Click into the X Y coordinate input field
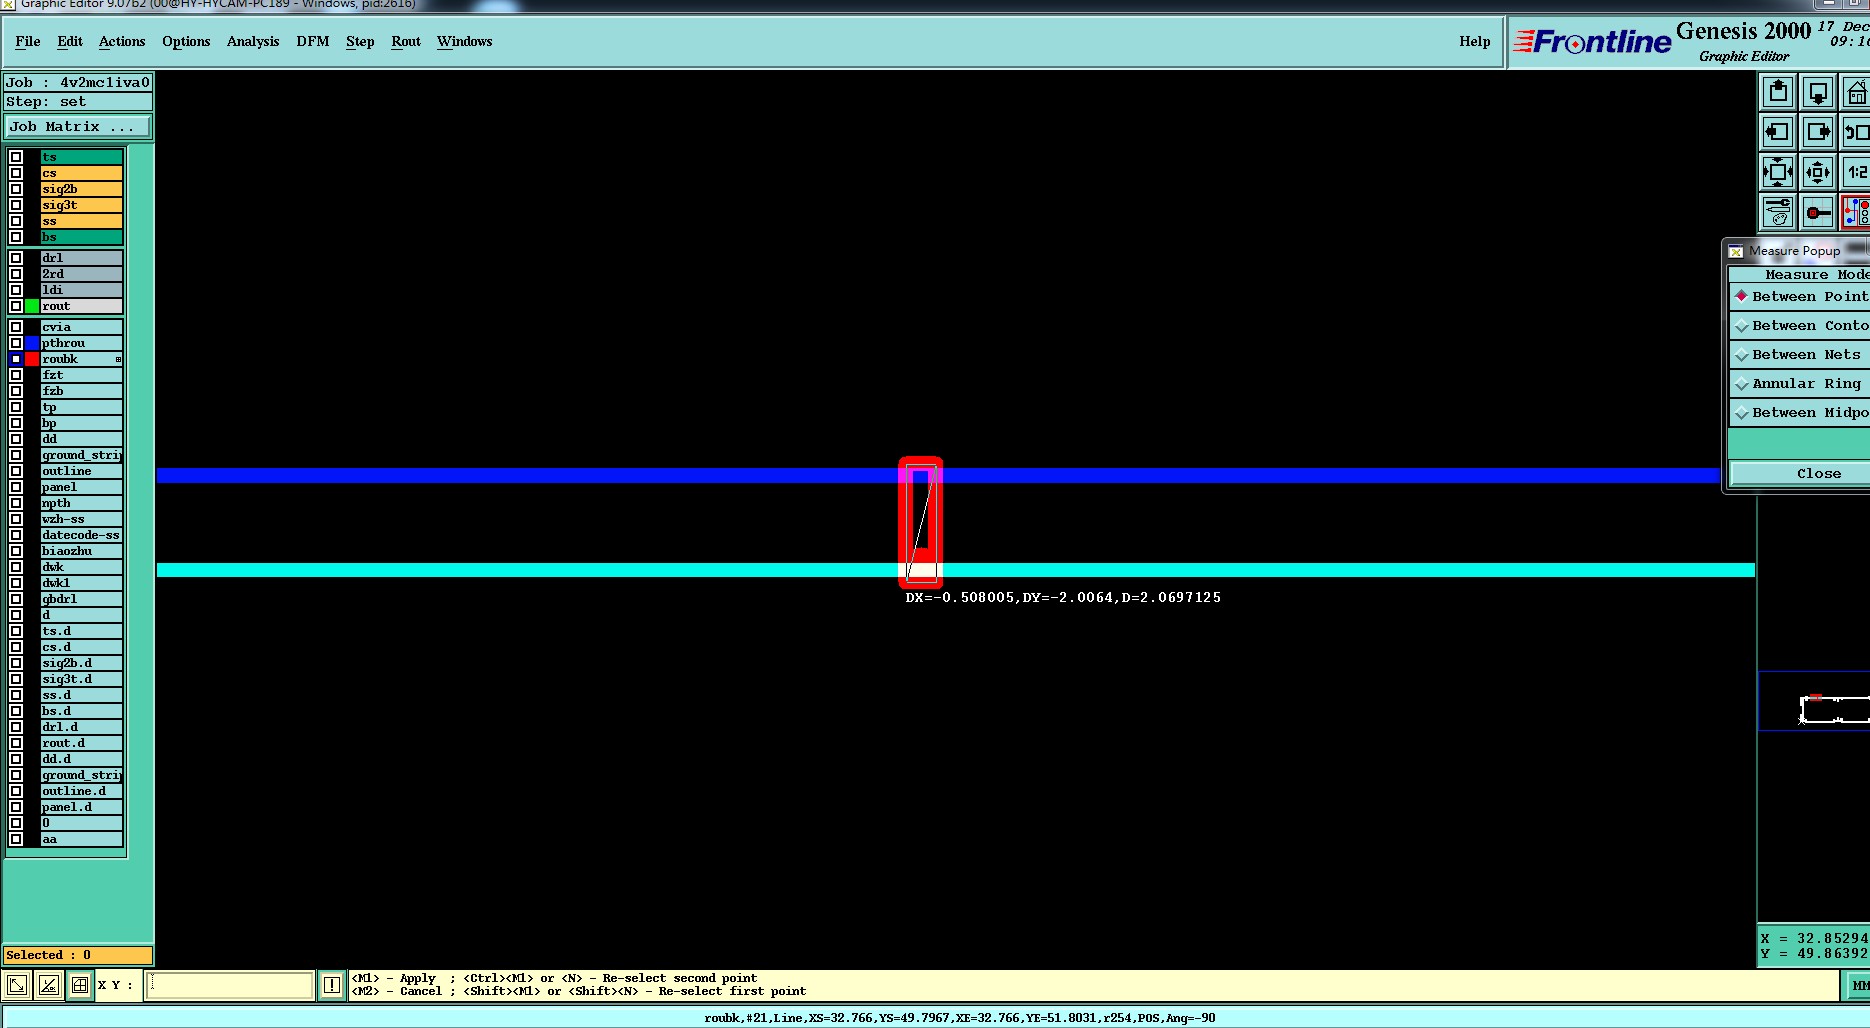 click(230, 985)
